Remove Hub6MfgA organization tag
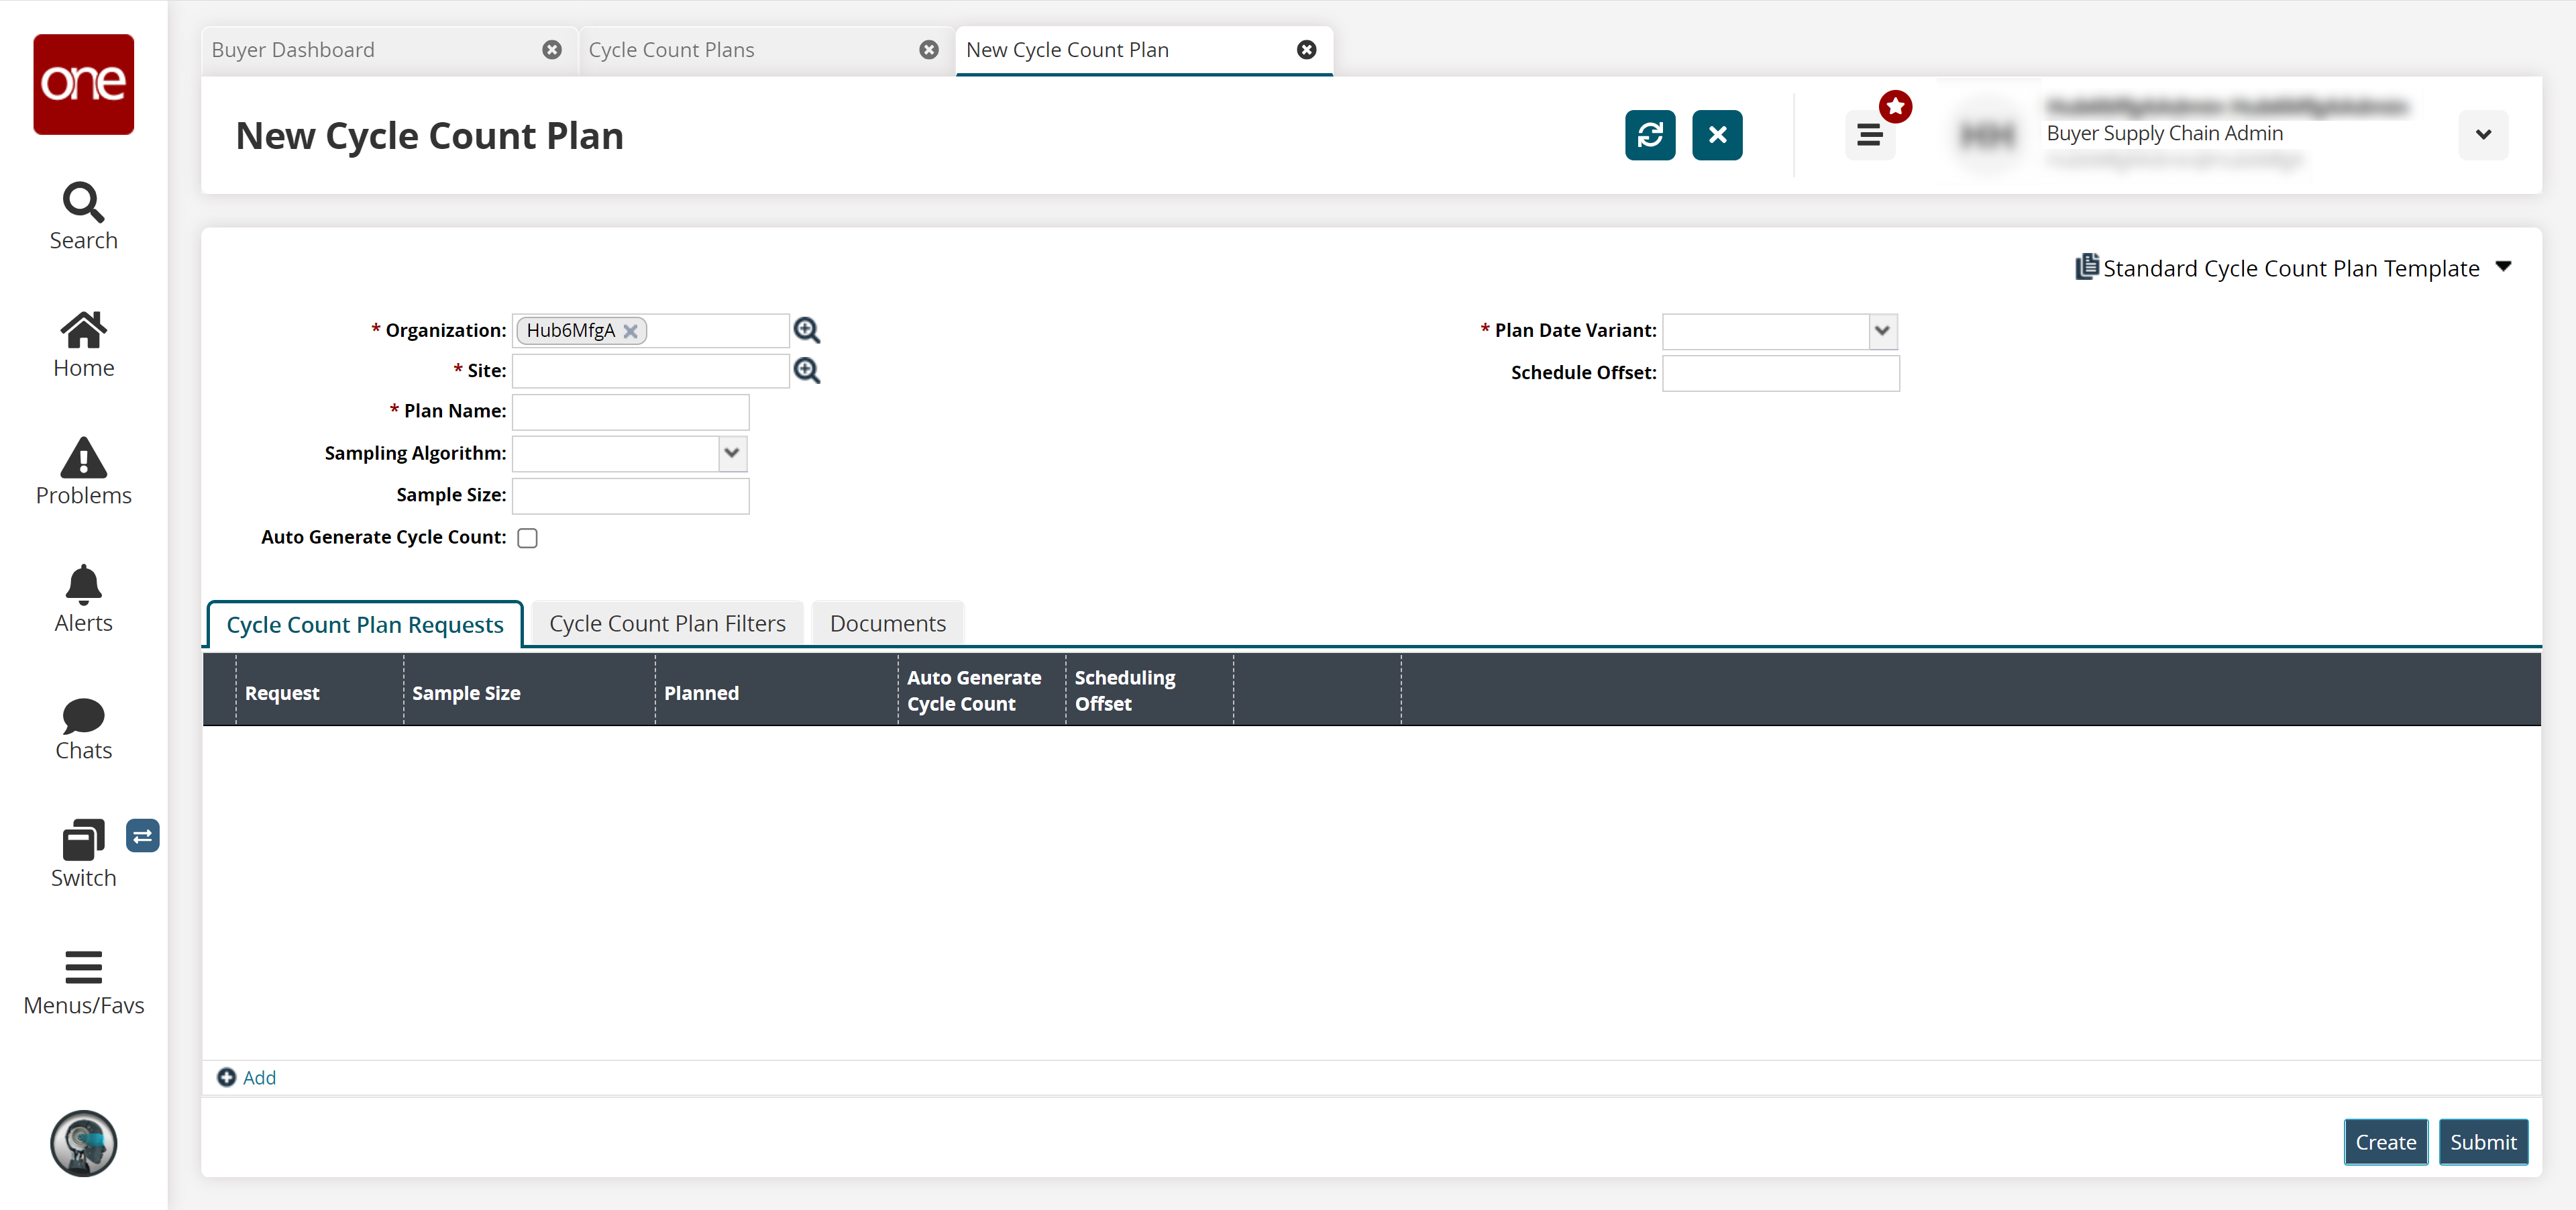2576x1210 pixels. [x=630, y=331]
